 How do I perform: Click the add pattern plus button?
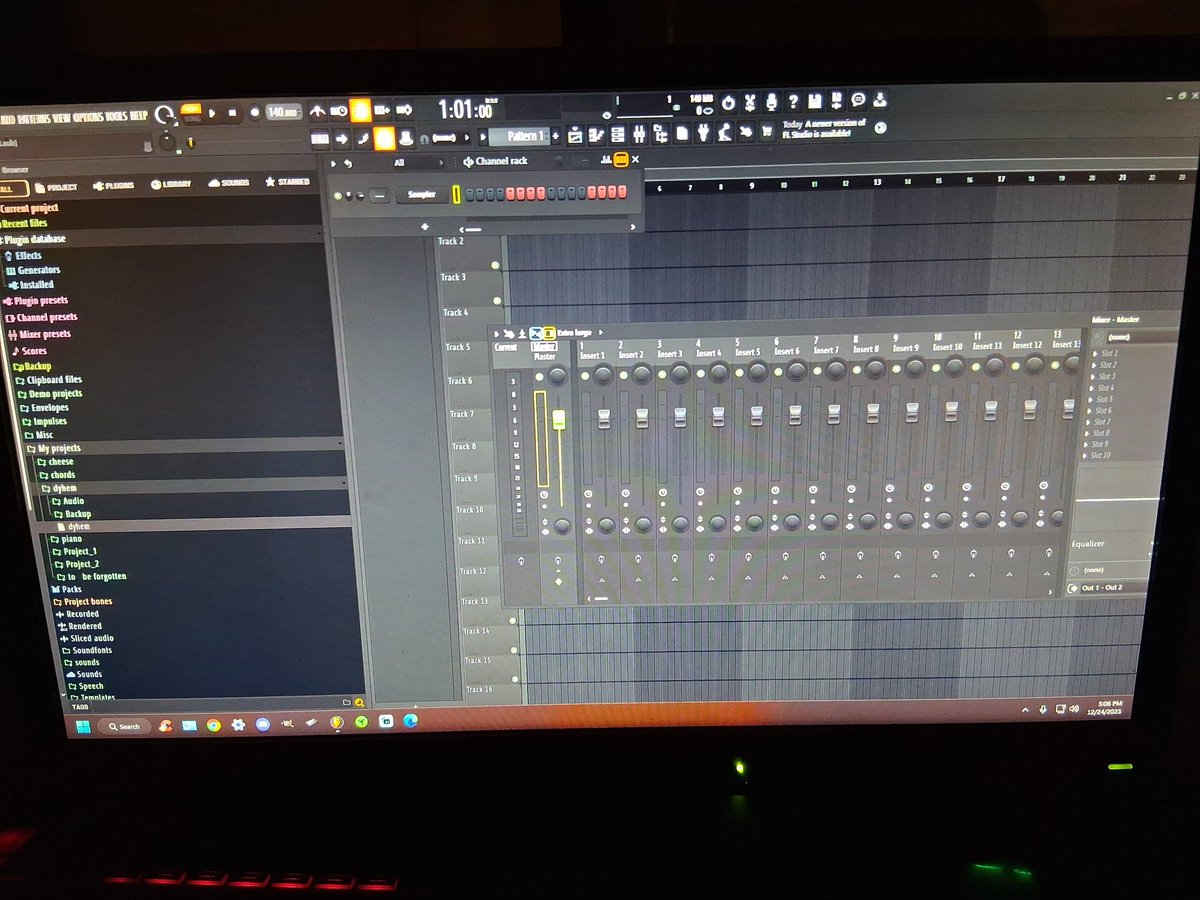[555, 135]
